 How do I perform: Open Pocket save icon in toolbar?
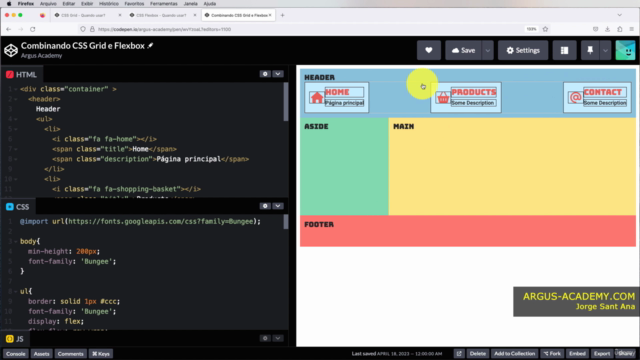[596, 29]
